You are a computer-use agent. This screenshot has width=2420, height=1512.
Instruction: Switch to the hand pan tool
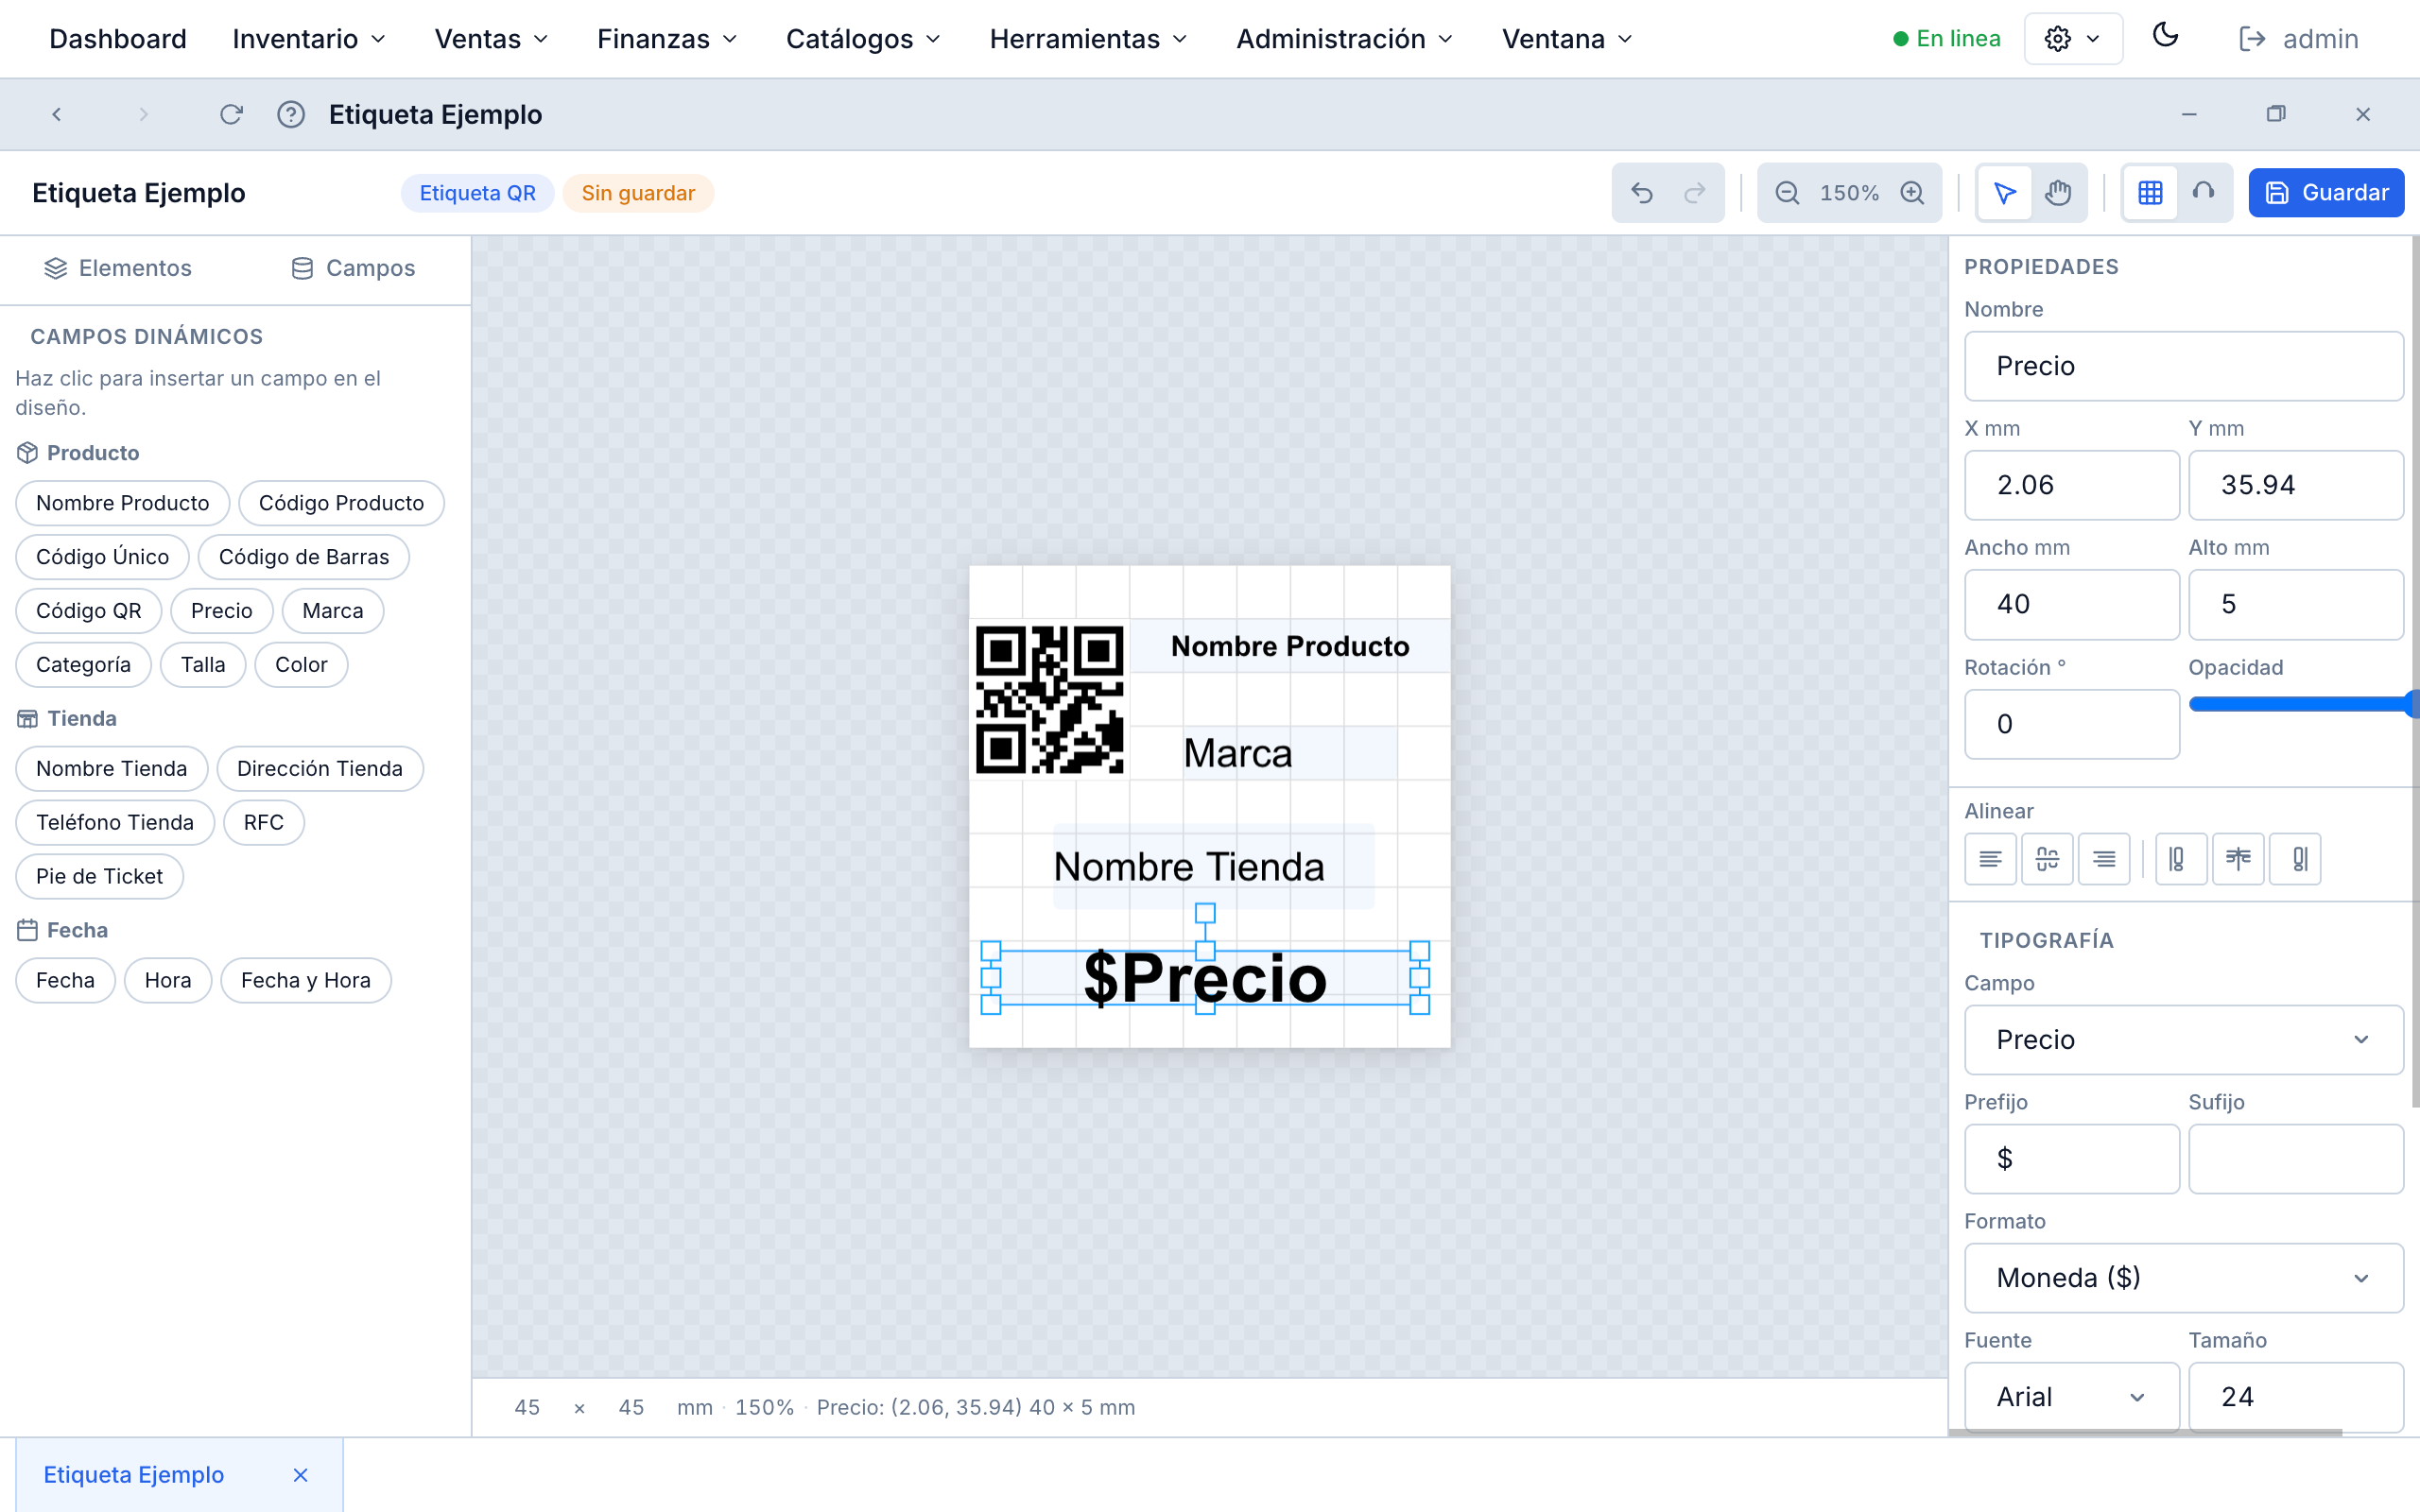[x=2059, y=192]
